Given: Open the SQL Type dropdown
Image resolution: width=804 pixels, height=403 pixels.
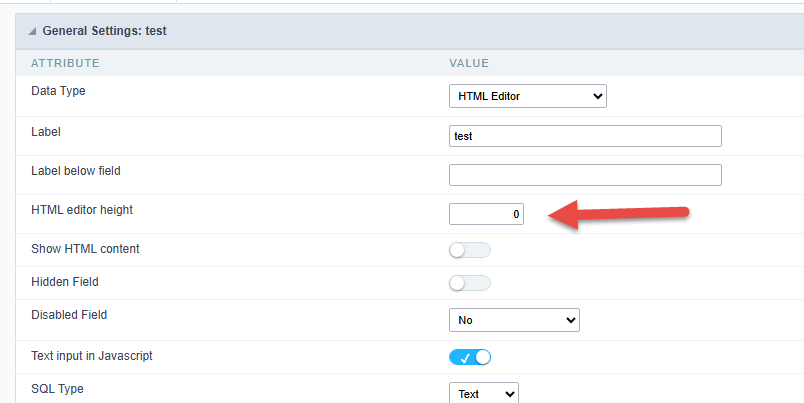Looking at the screenshot, I should coord(483,394).
